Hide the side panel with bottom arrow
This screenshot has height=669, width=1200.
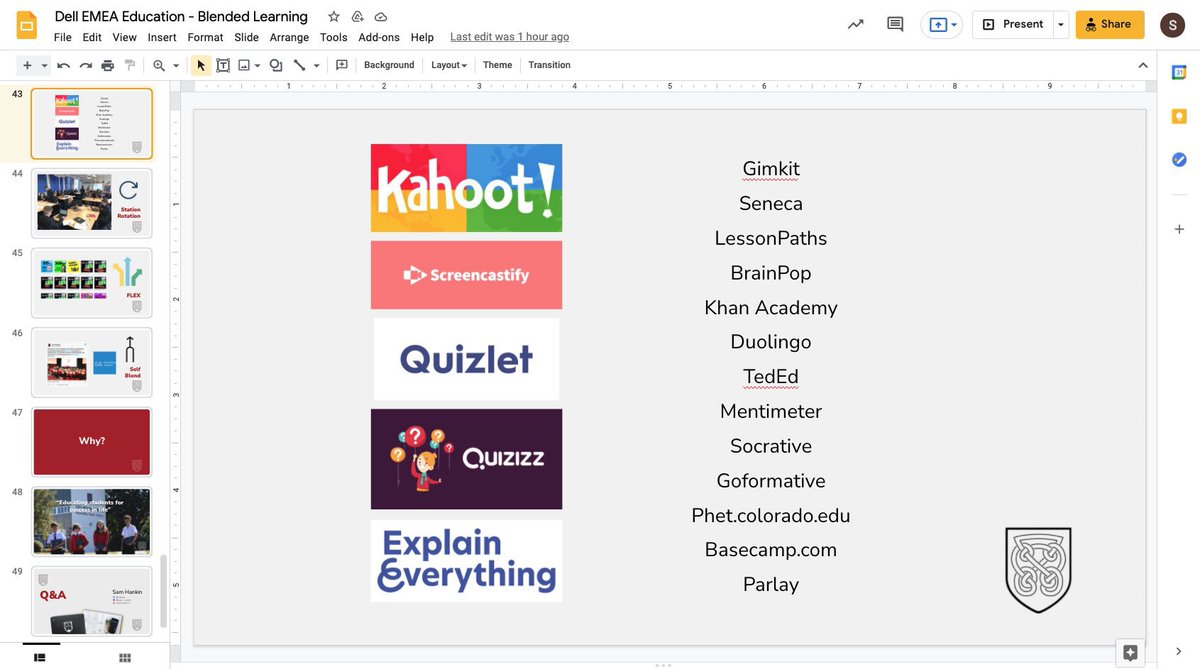pyautogui.click(x=1179, y=651)
